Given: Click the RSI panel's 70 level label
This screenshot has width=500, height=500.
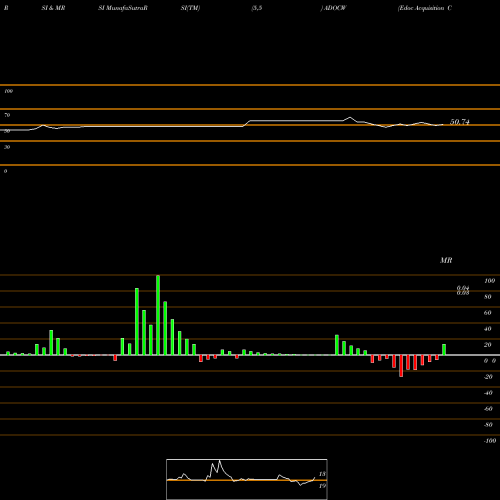Looking at the screenshot, I should 7,115.
